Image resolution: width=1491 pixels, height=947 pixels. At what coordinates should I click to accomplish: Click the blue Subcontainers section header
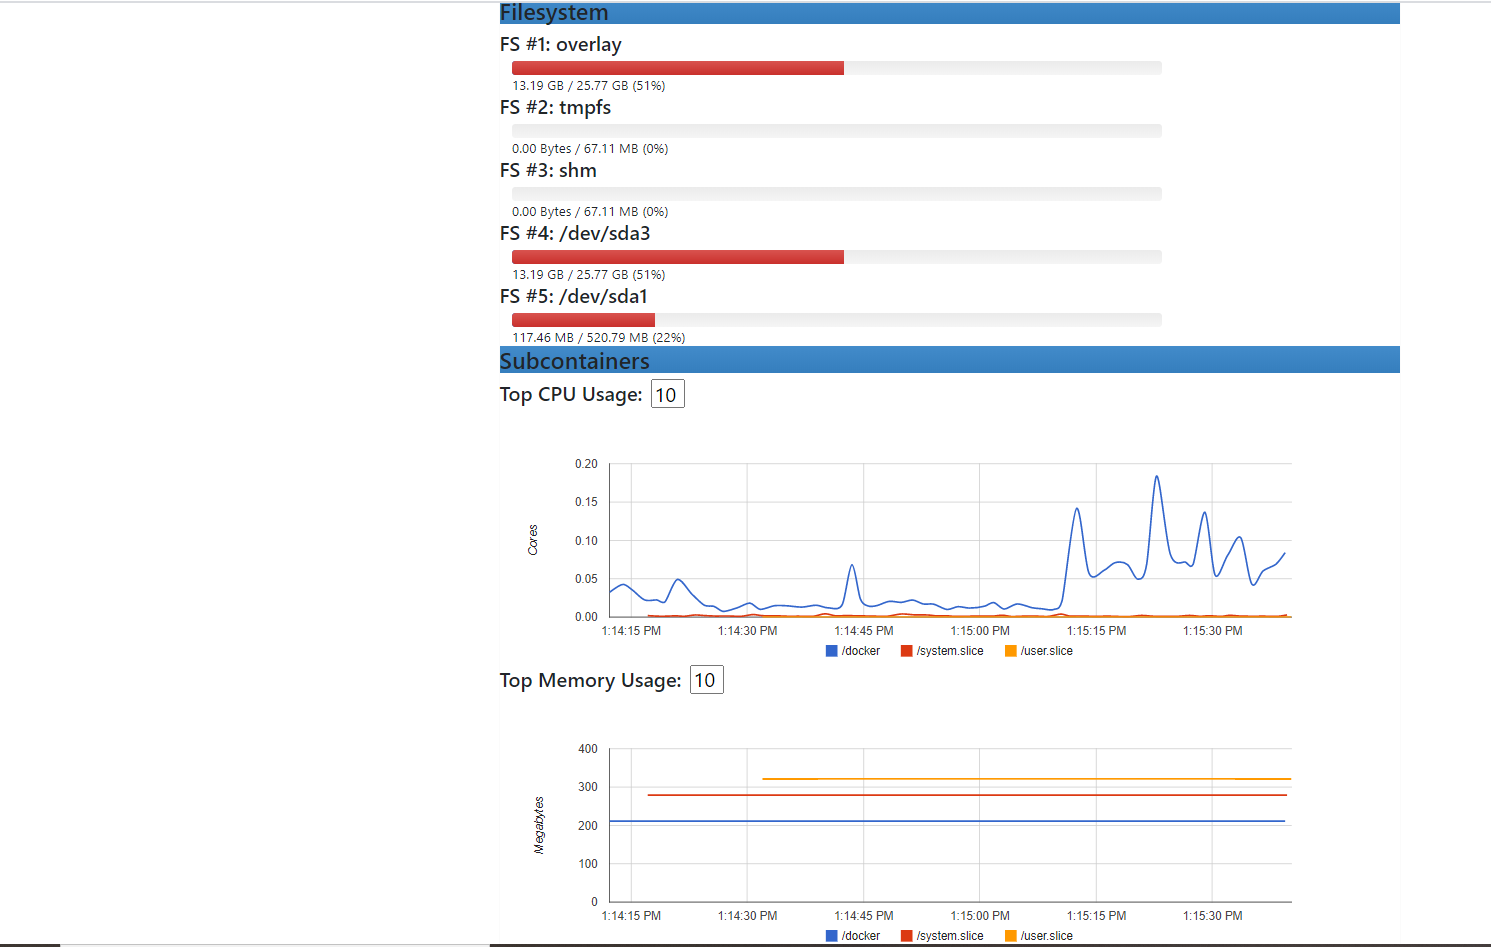pyautogui.click(x=948, y=360)
